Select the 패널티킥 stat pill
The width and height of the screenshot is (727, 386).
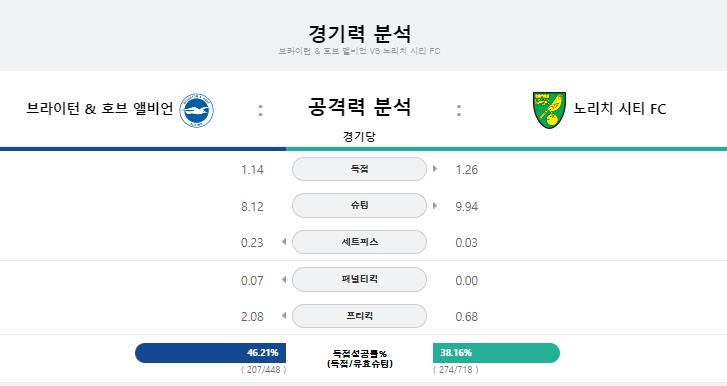click(x=359, y=279)
